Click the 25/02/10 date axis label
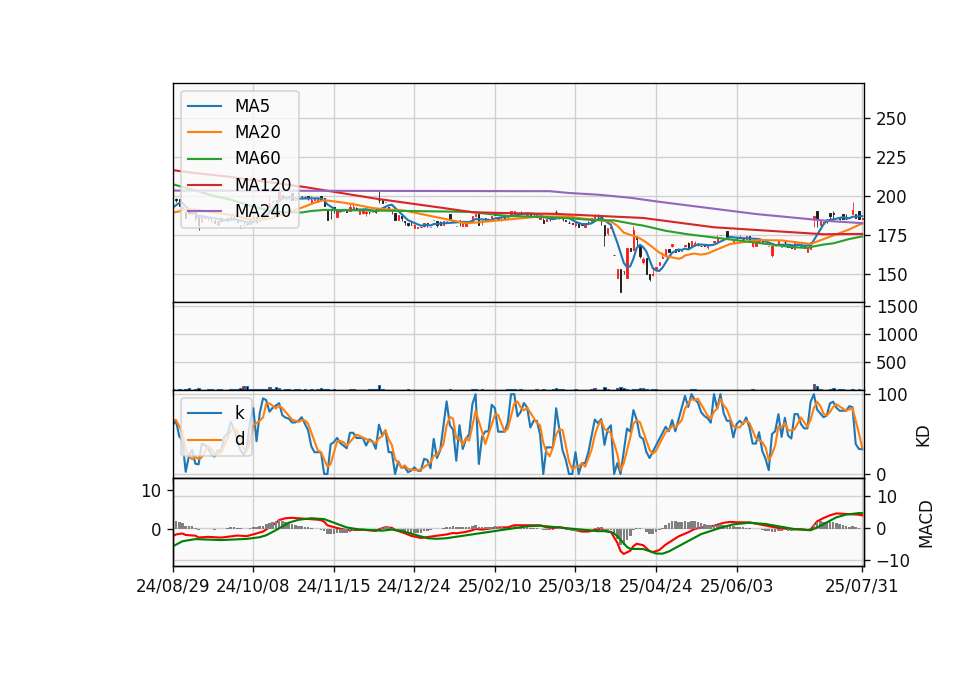The image size is (960, 690). [495, 586]
